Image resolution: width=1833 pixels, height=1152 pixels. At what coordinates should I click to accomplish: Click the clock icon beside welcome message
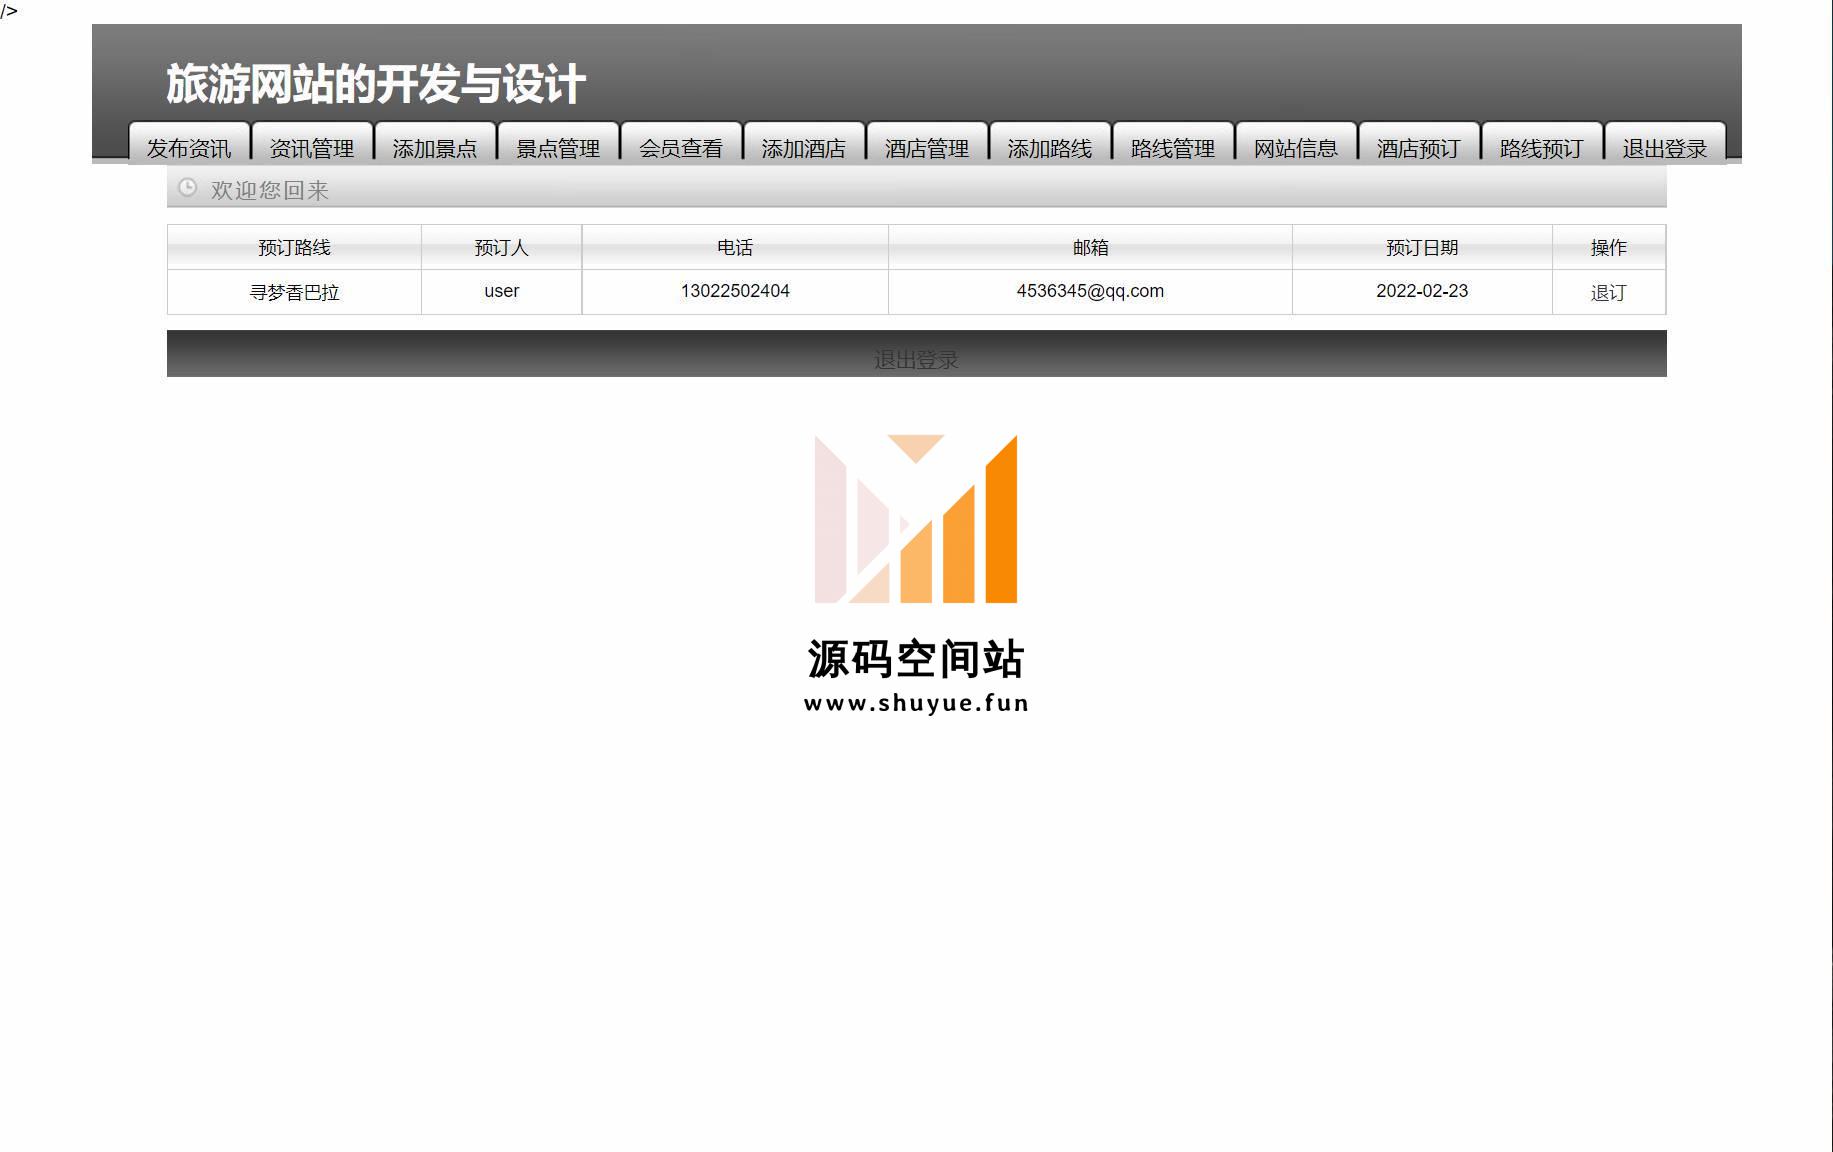(187, 188)
